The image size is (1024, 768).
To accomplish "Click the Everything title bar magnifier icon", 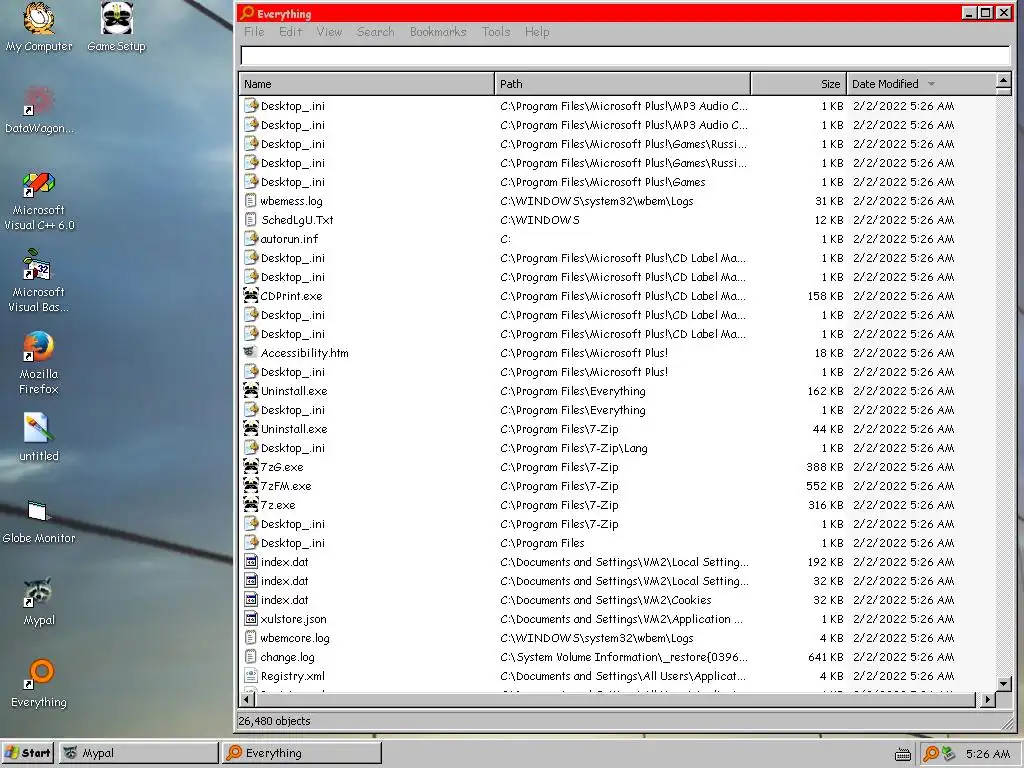I will pyautogui.click(x=247, y=13).
